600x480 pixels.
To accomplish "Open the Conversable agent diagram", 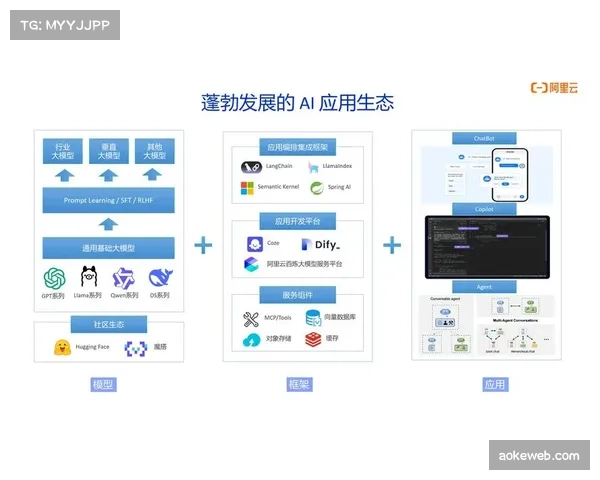I will 446,326.
